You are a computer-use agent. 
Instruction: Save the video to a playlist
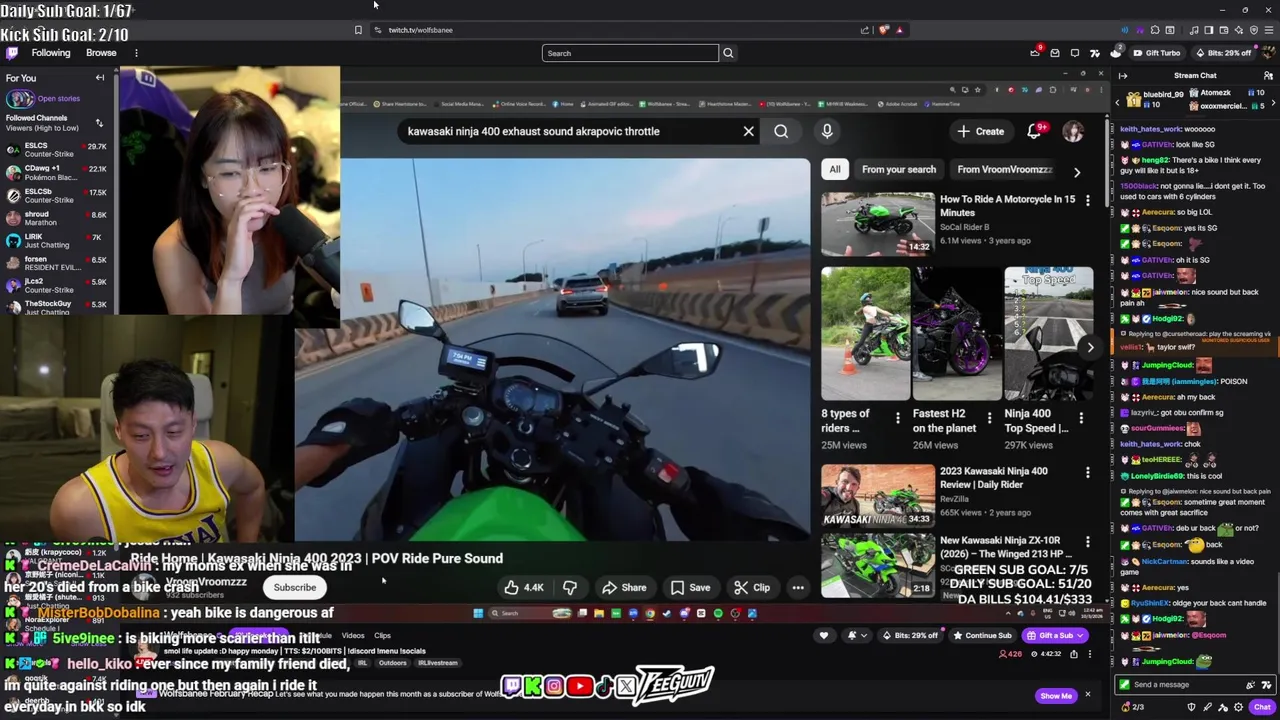(690, 588)
